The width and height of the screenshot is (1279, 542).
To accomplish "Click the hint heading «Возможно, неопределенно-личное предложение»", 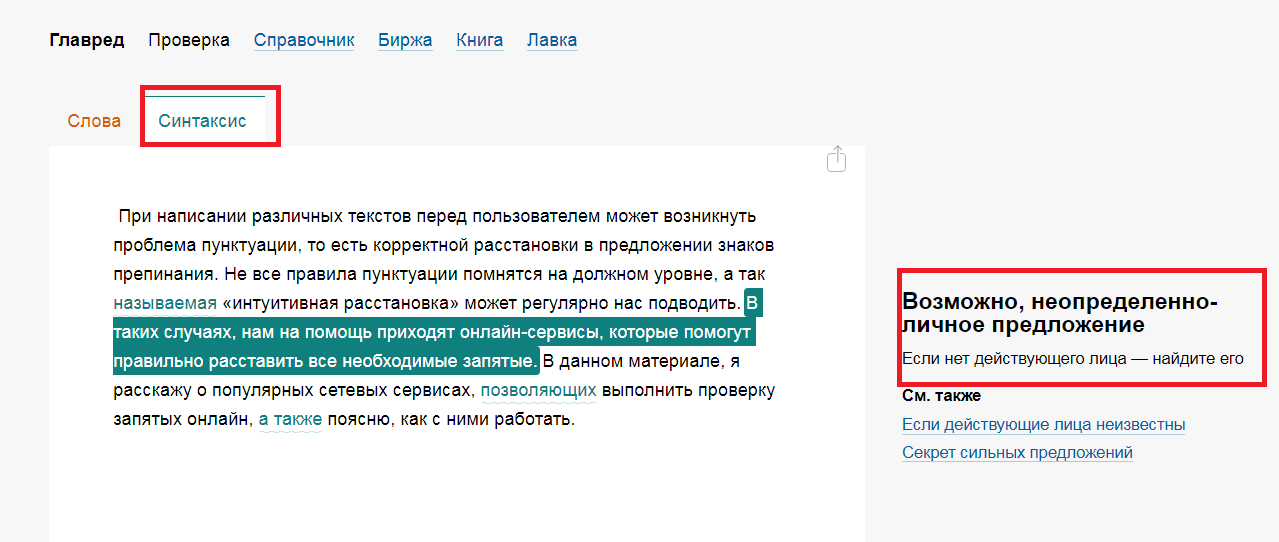I will point(1060,313).
